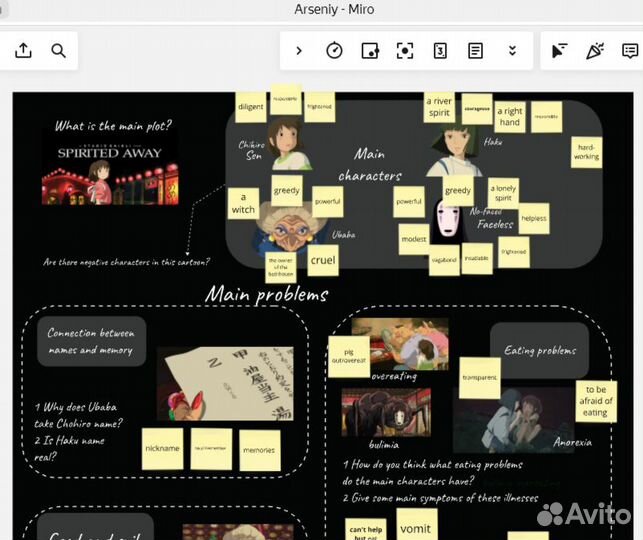Open the comments panel icon
Viewport: 643px width, 540px height.
[x=629, y=51]
